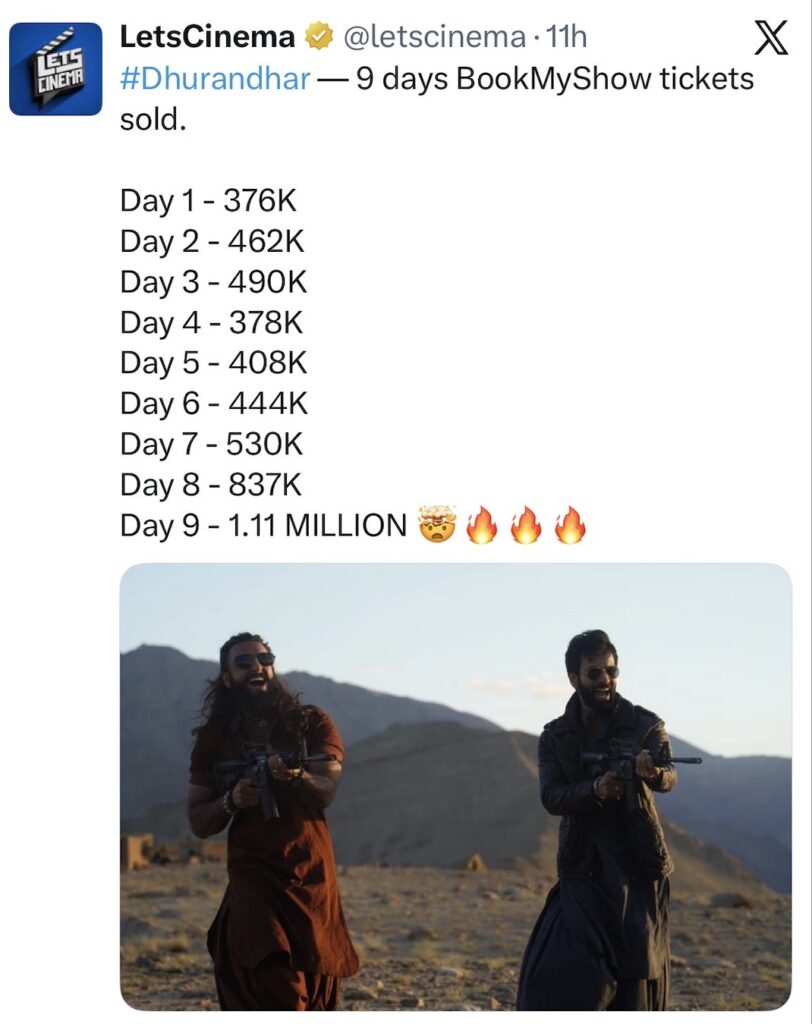Click the first fire emoji
The image size is (812, 1024).
point(482,525)
